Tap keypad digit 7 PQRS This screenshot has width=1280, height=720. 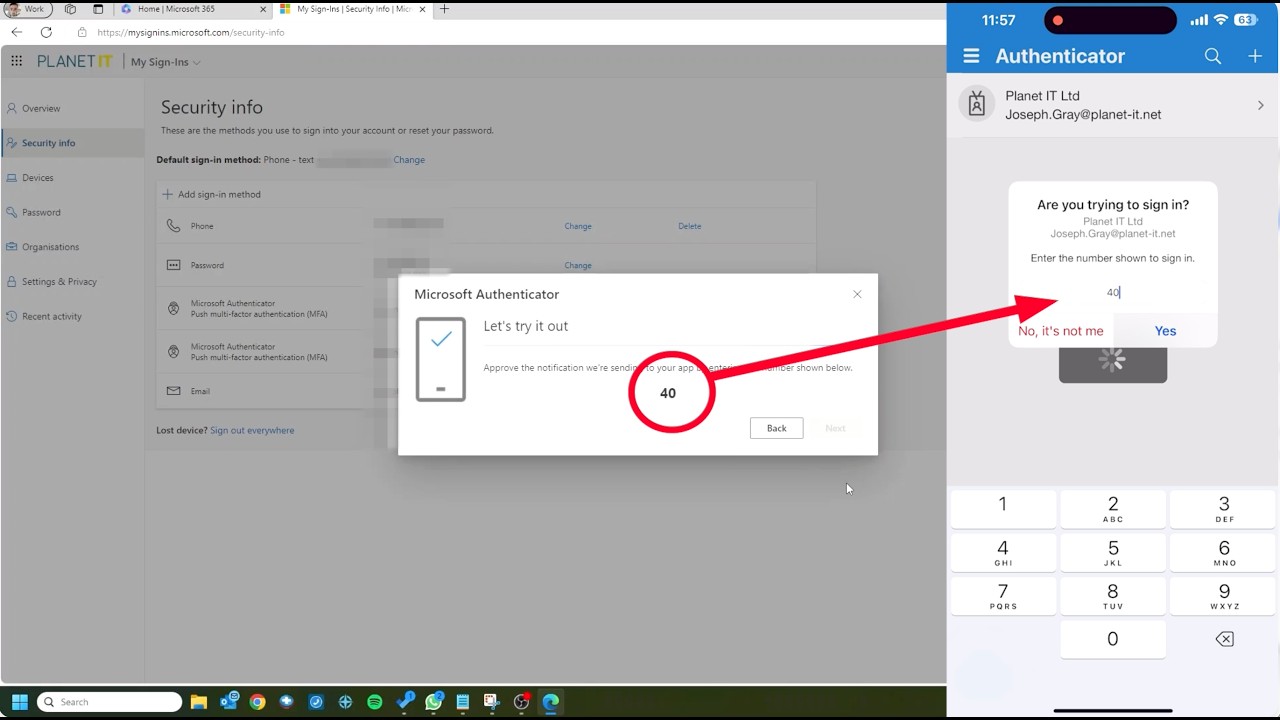click(x=1003, y=596)
